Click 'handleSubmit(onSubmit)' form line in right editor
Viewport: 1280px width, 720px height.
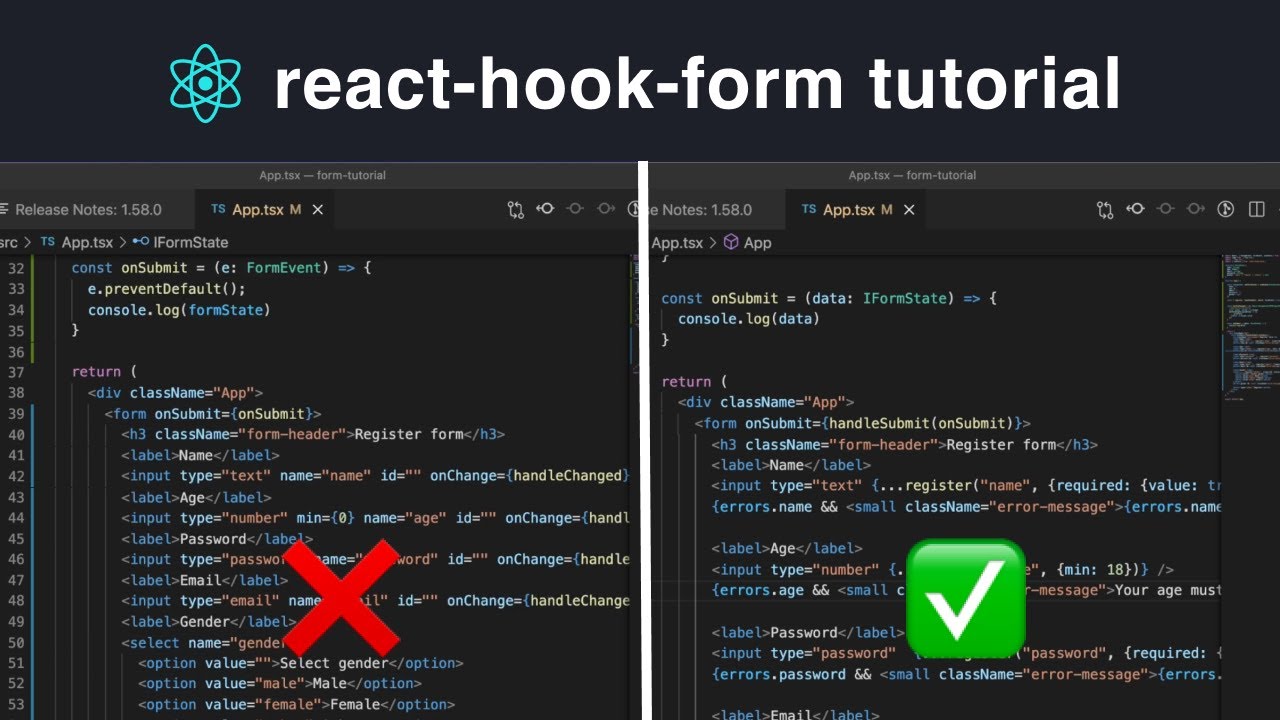(x=862, y=423)
